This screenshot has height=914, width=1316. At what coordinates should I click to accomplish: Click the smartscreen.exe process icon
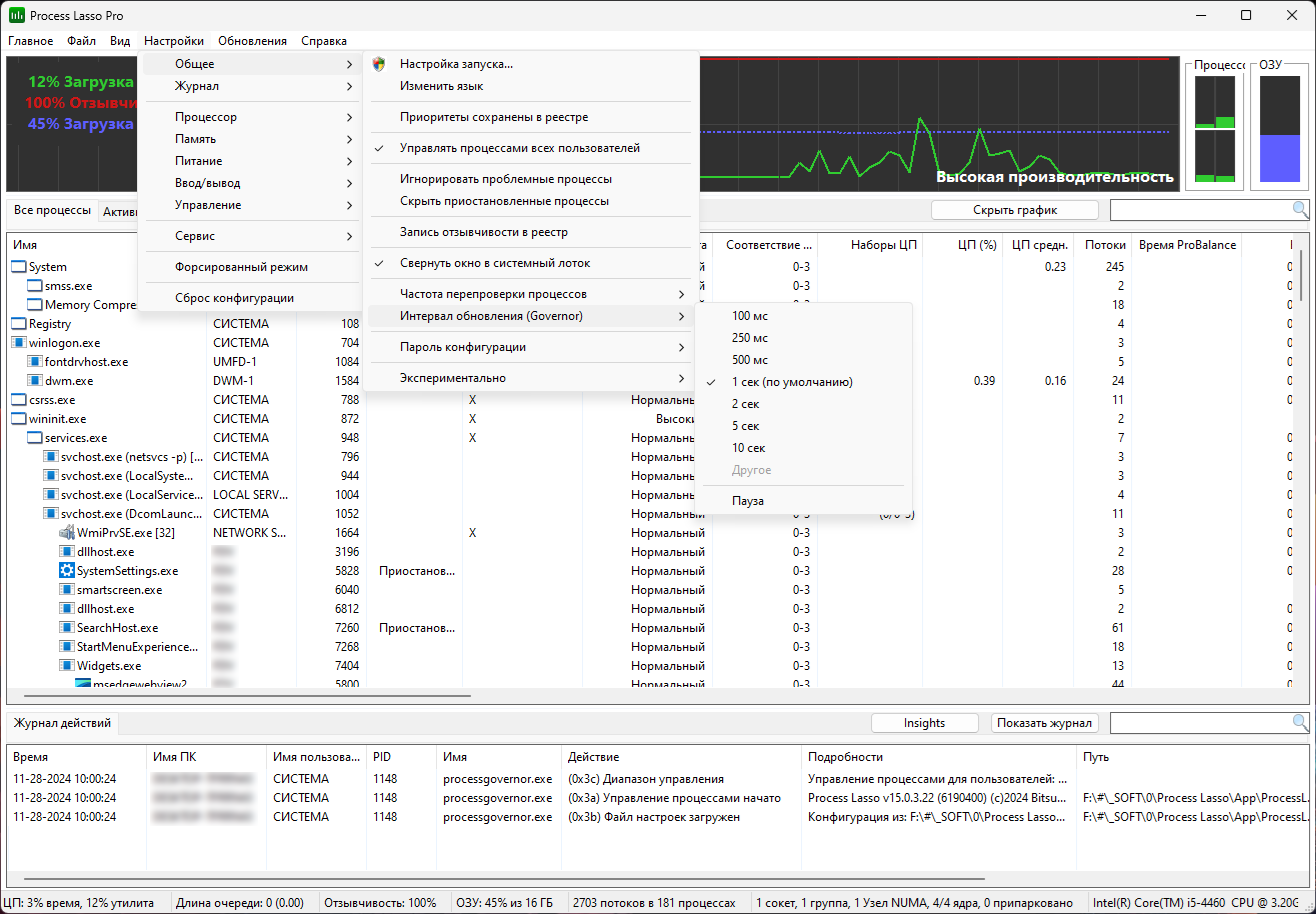pyautogui.click(x=67, y=590)
